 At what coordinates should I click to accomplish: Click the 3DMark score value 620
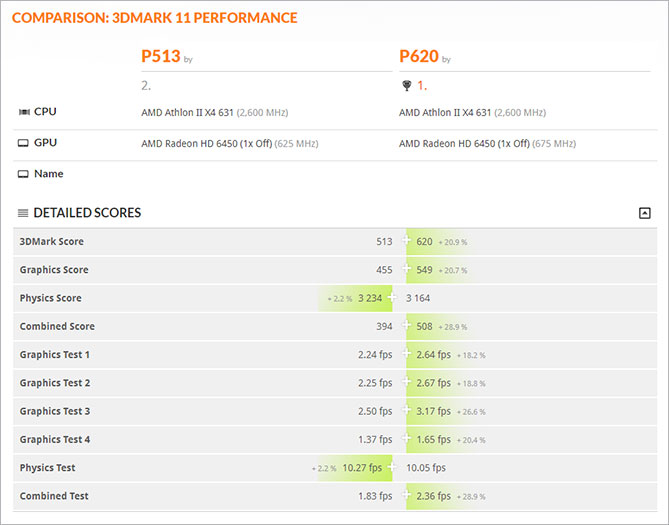[x=425, y=242]
